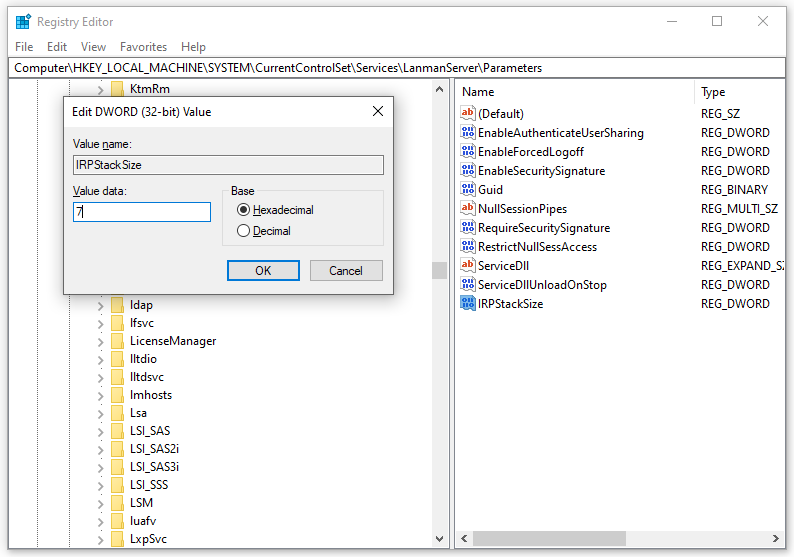Close the Edit DWORD dialog with X
This screenshot has height=557, width=794.
tap(378, 111)
